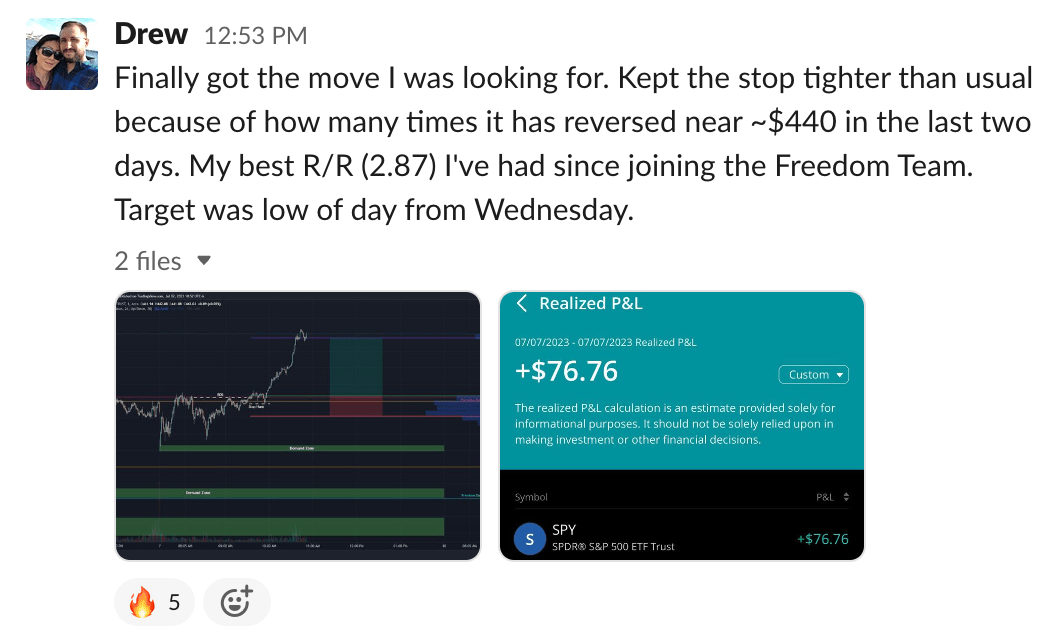This screenshot has width=1060, height=634.
Task: Click the red stop-loss zone in chart
Action: tap(356, 406)
